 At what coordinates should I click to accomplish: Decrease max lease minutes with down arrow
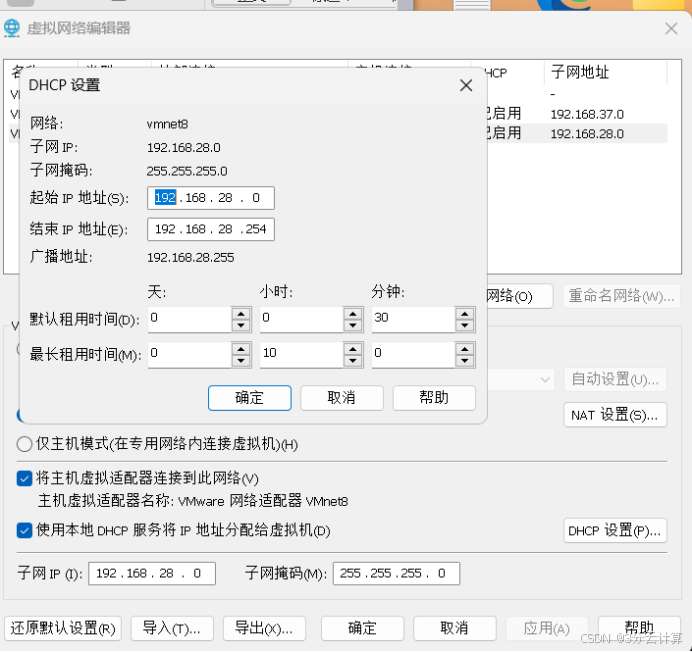(465, 360)
